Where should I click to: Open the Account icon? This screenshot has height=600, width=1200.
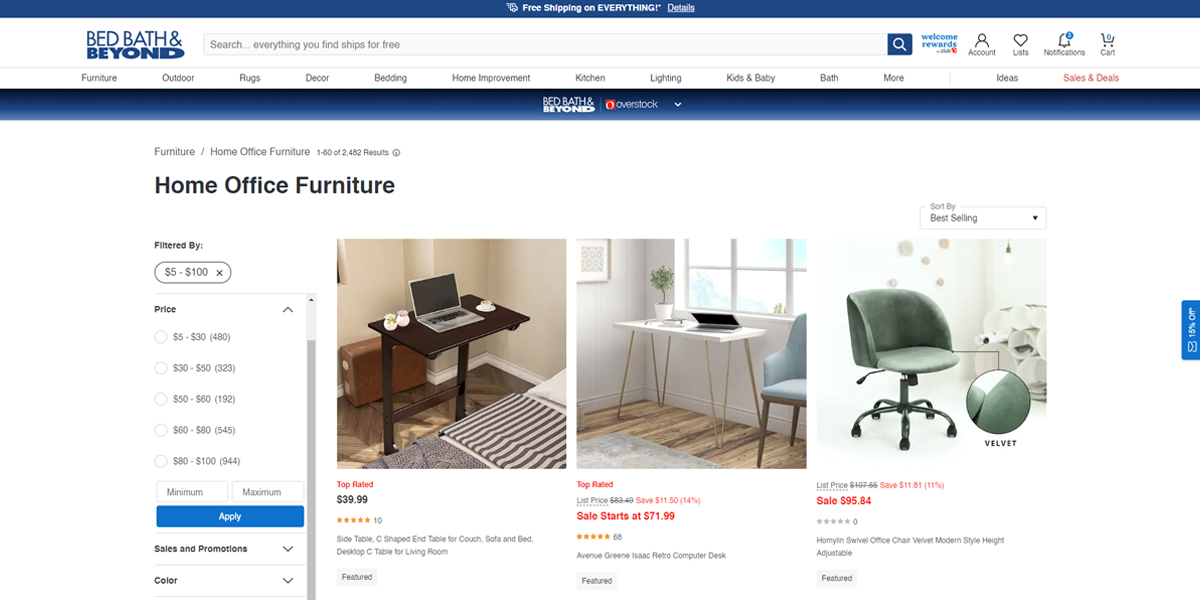coord(982,44)
